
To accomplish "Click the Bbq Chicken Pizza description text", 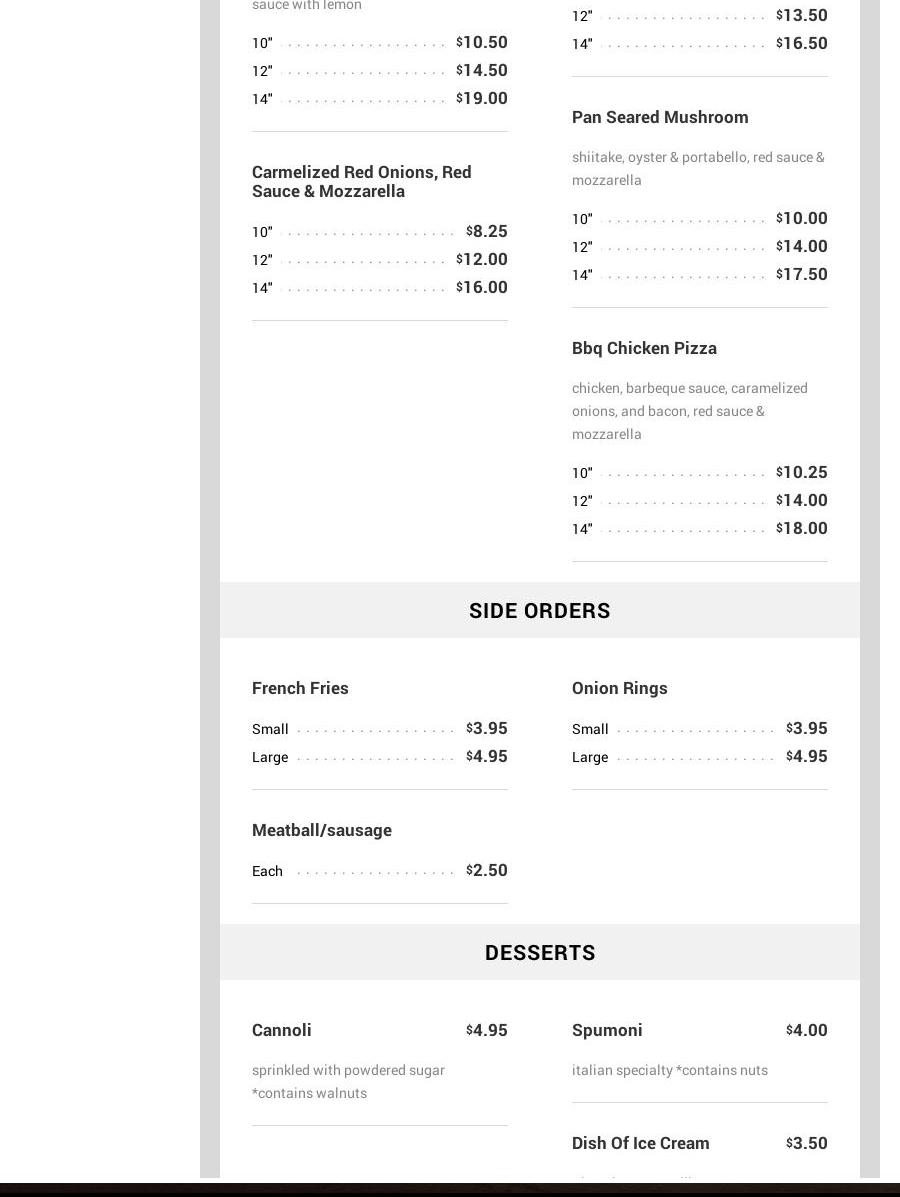I will pyautogui.click(x=689, y=411).
